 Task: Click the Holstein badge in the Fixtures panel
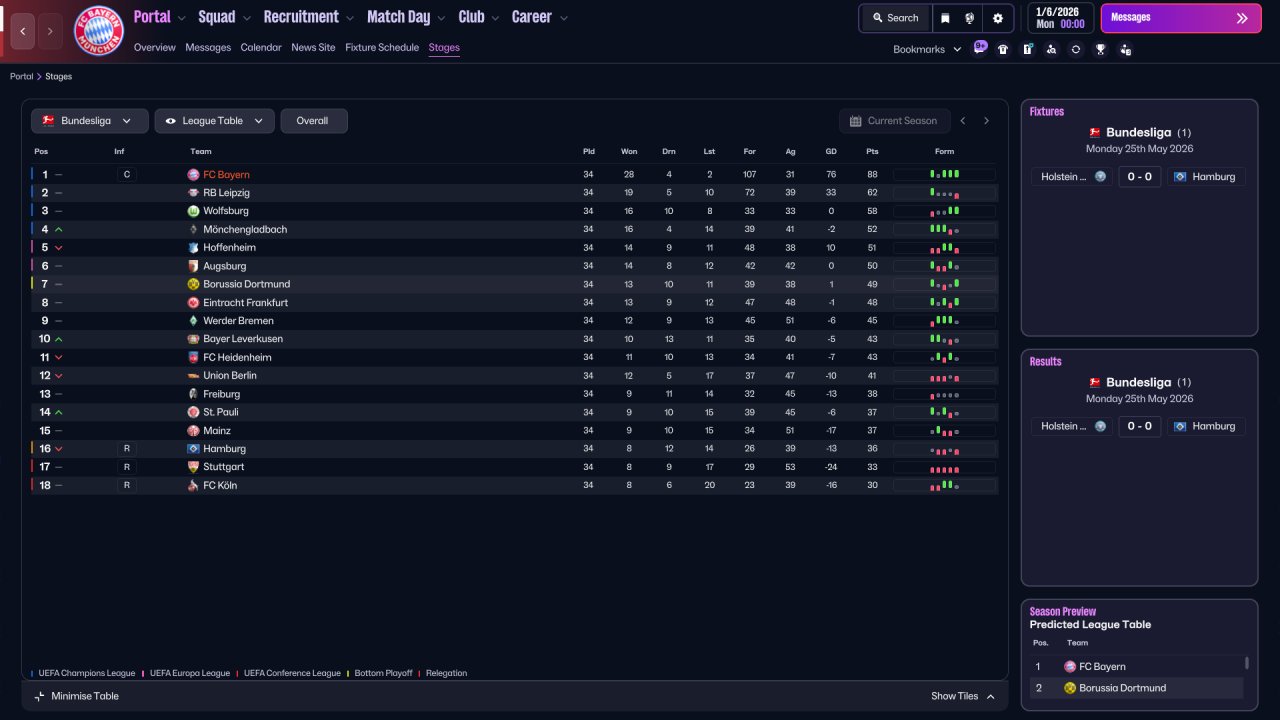click(x=1100, y=177)
